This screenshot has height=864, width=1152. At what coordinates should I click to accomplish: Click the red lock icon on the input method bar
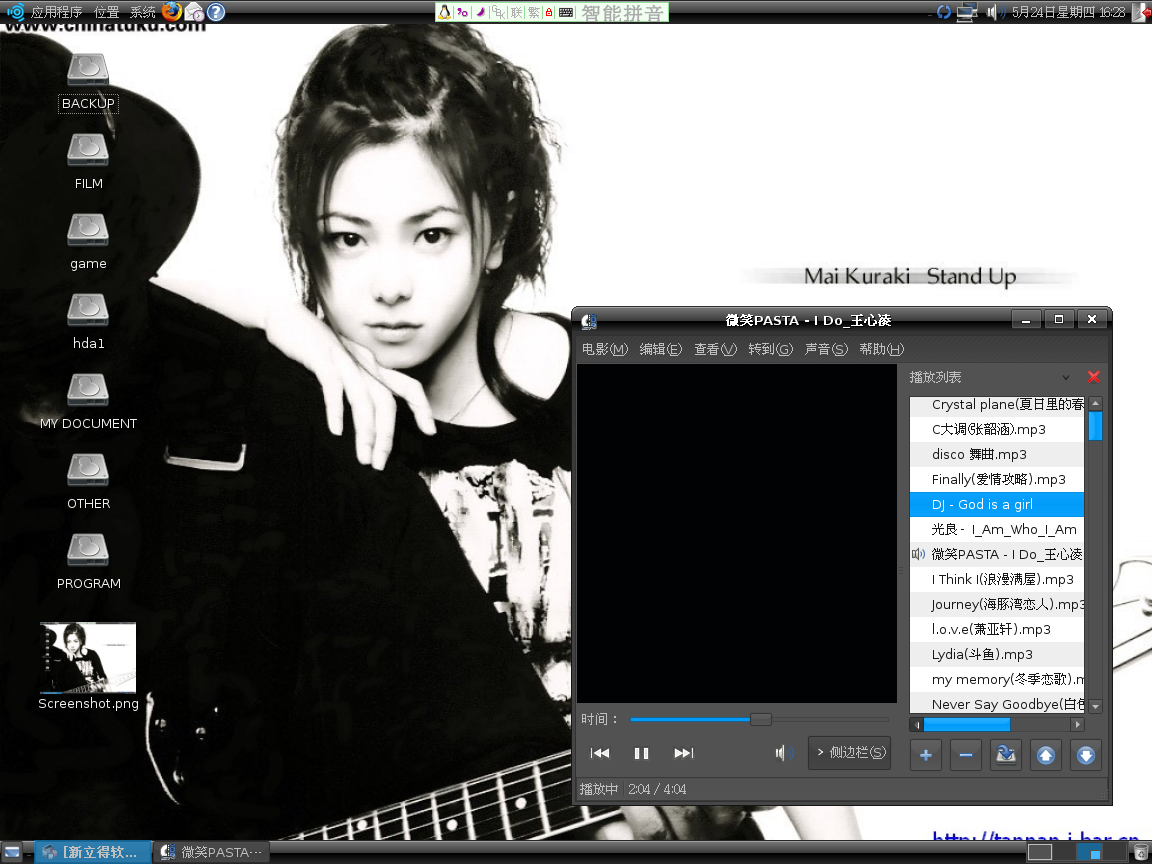(x=549, y=12)
